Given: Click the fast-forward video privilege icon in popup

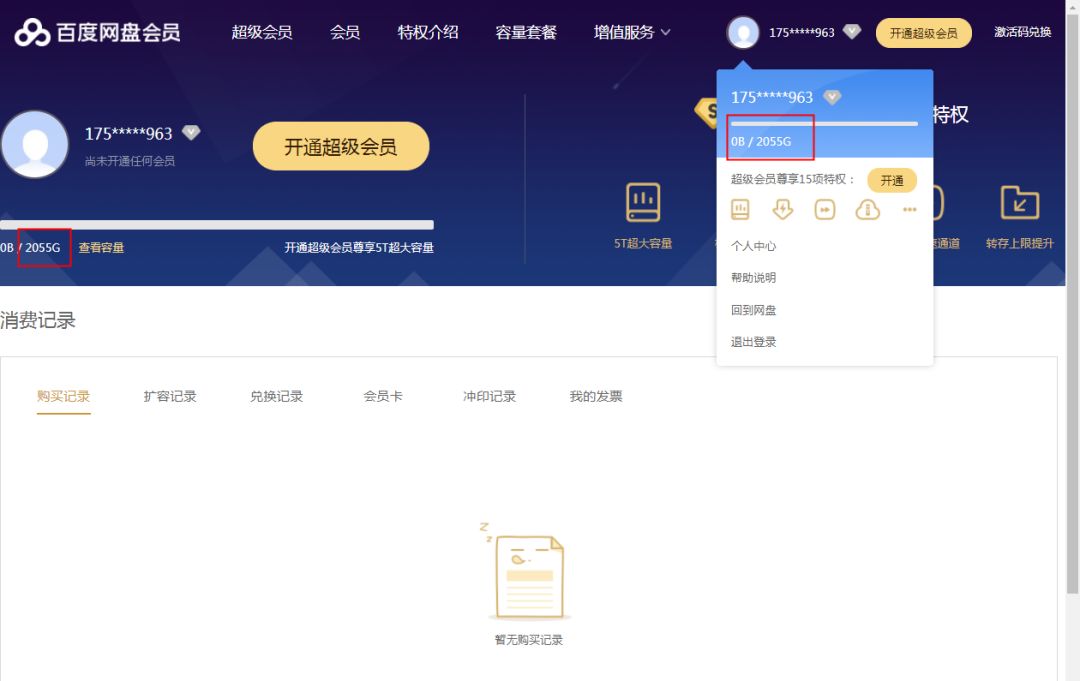Looking at the screenshot, I should click(824, 209).
